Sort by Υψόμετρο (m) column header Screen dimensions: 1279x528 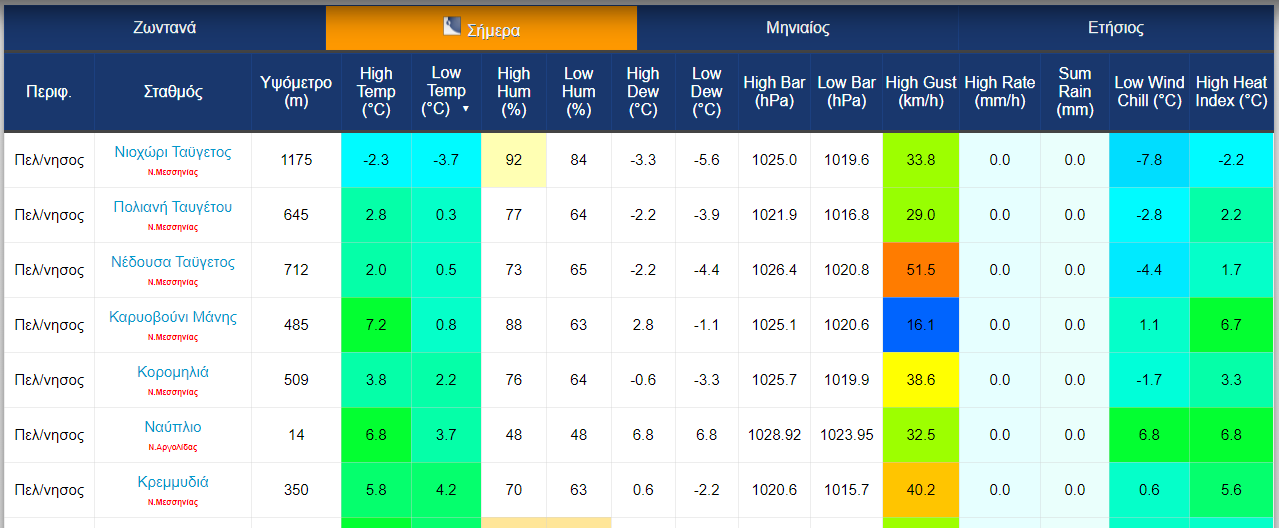click(296, 92)
